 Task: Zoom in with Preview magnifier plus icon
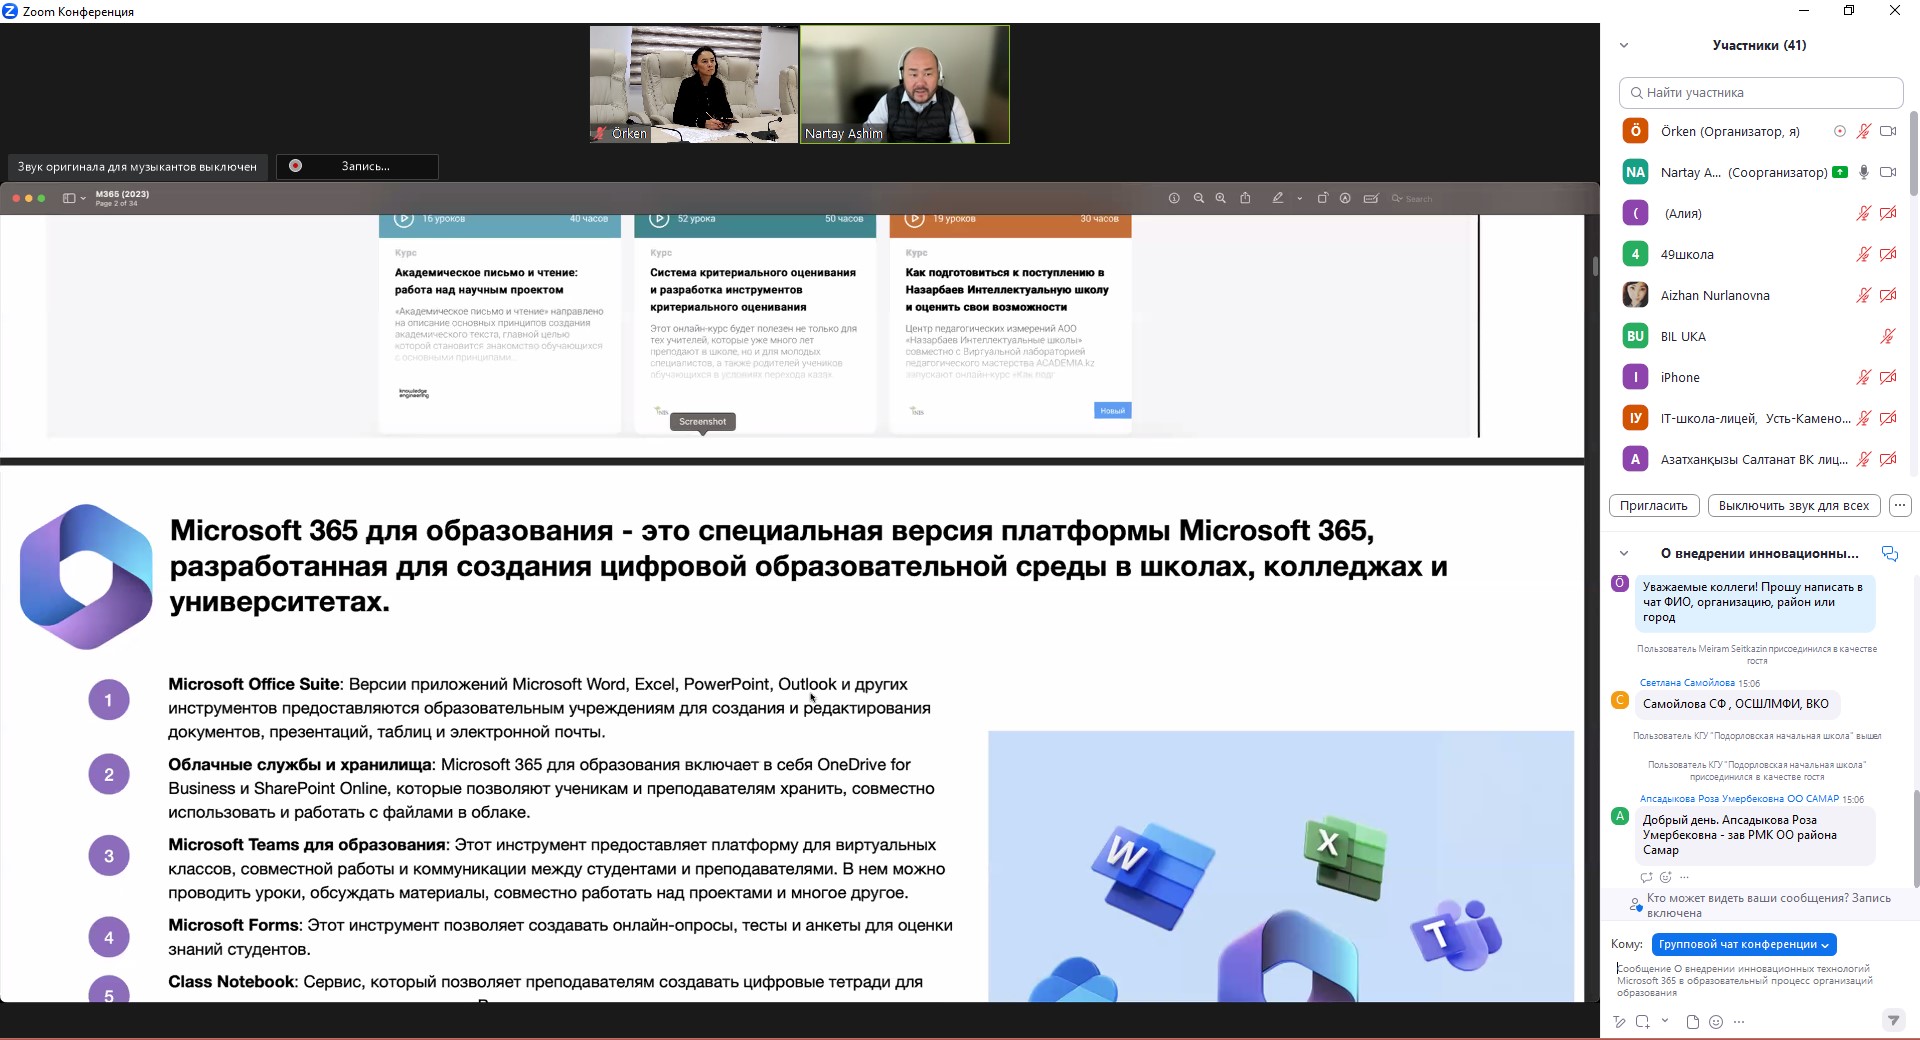1220,198
